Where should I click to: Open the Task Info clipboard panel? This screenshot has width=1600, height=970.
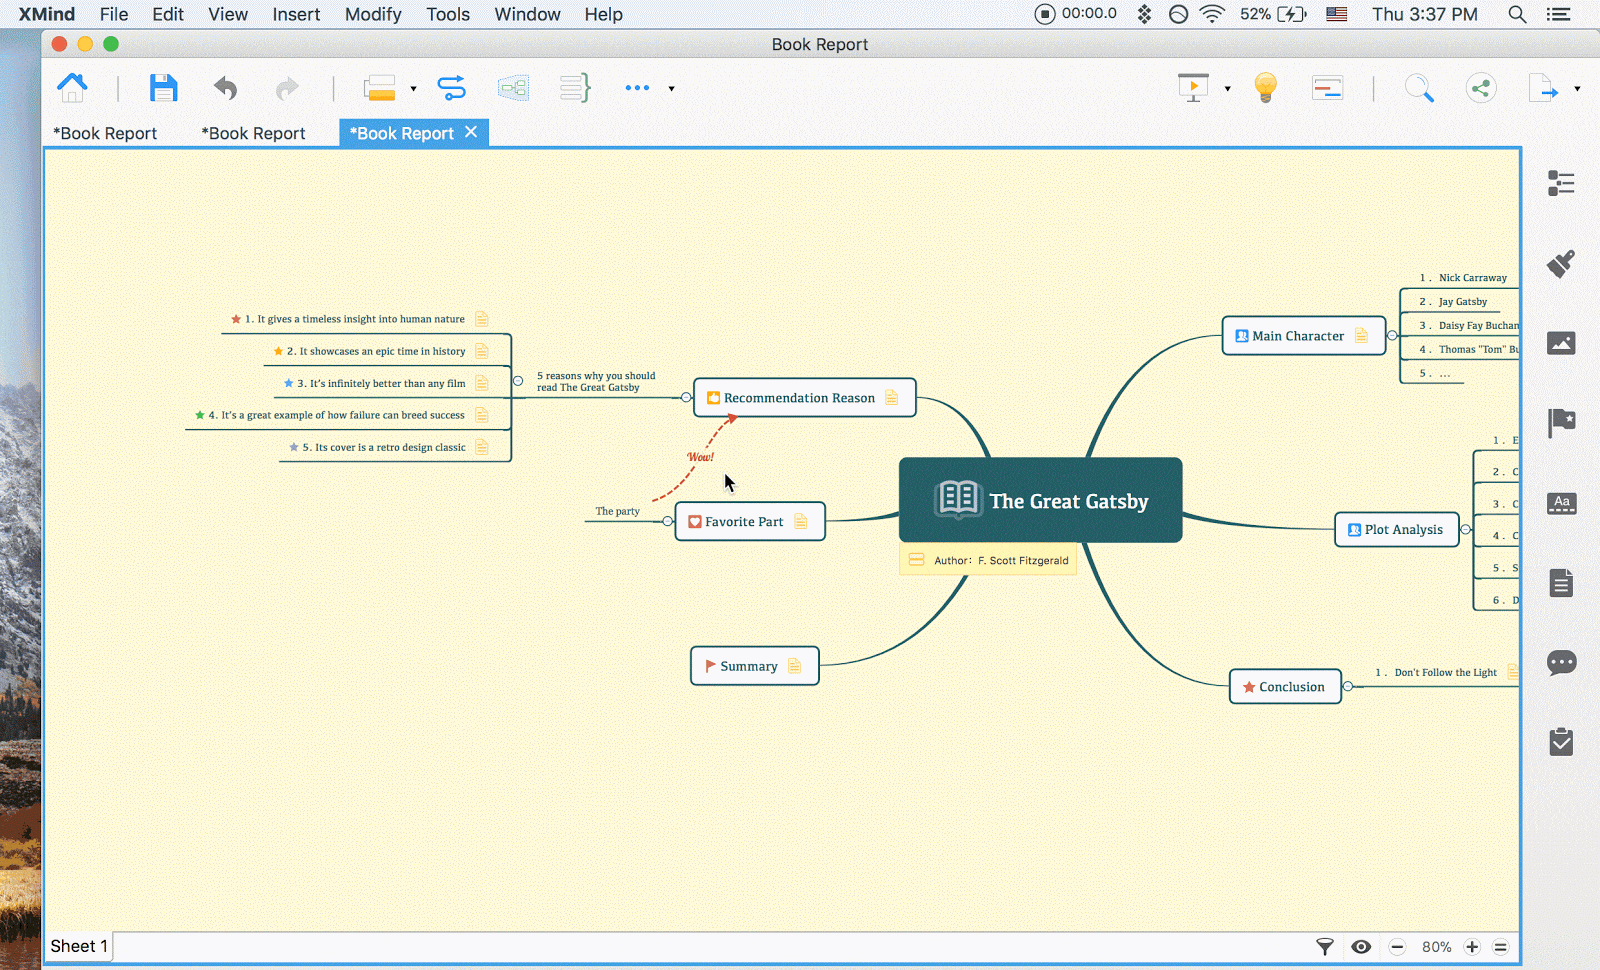[x=1561, y=742]
